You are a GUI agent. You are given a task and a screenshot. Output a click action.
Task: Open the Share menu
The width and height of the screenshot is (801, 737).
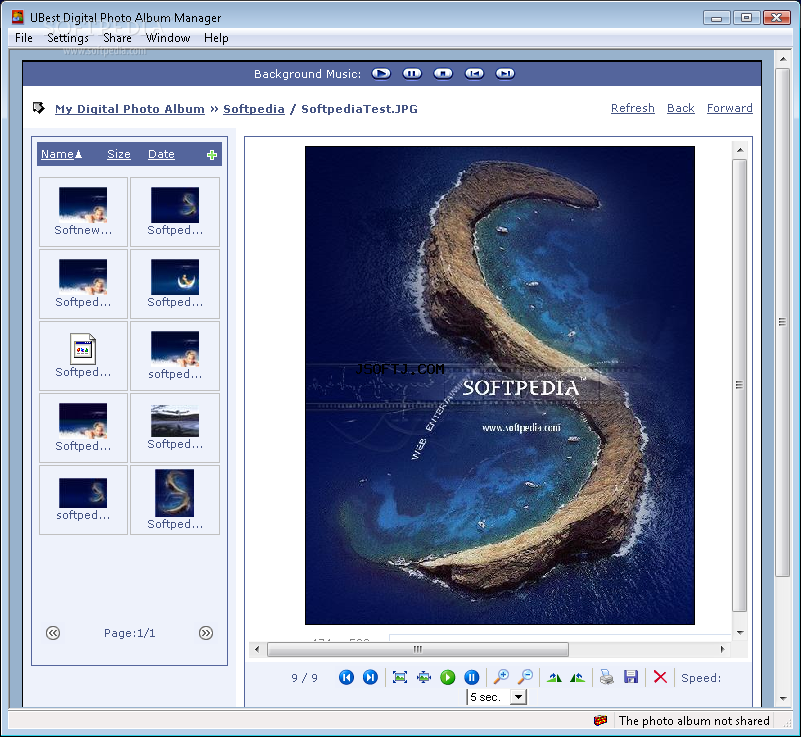click(x=117, y=38)
